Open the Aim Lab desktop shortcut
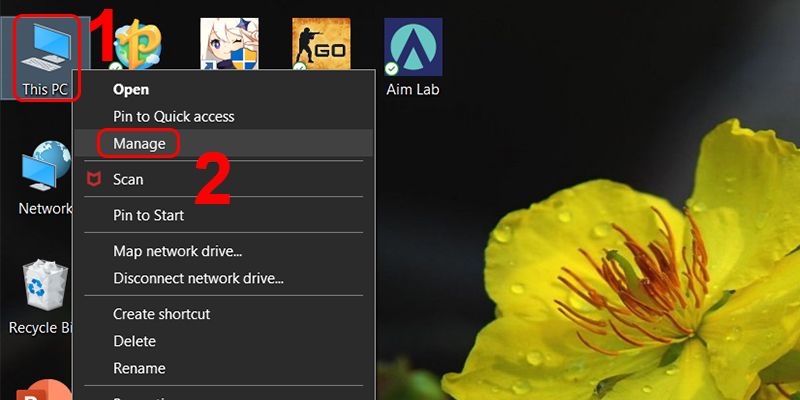Screen dimensions: 800x400 [413, 48]
